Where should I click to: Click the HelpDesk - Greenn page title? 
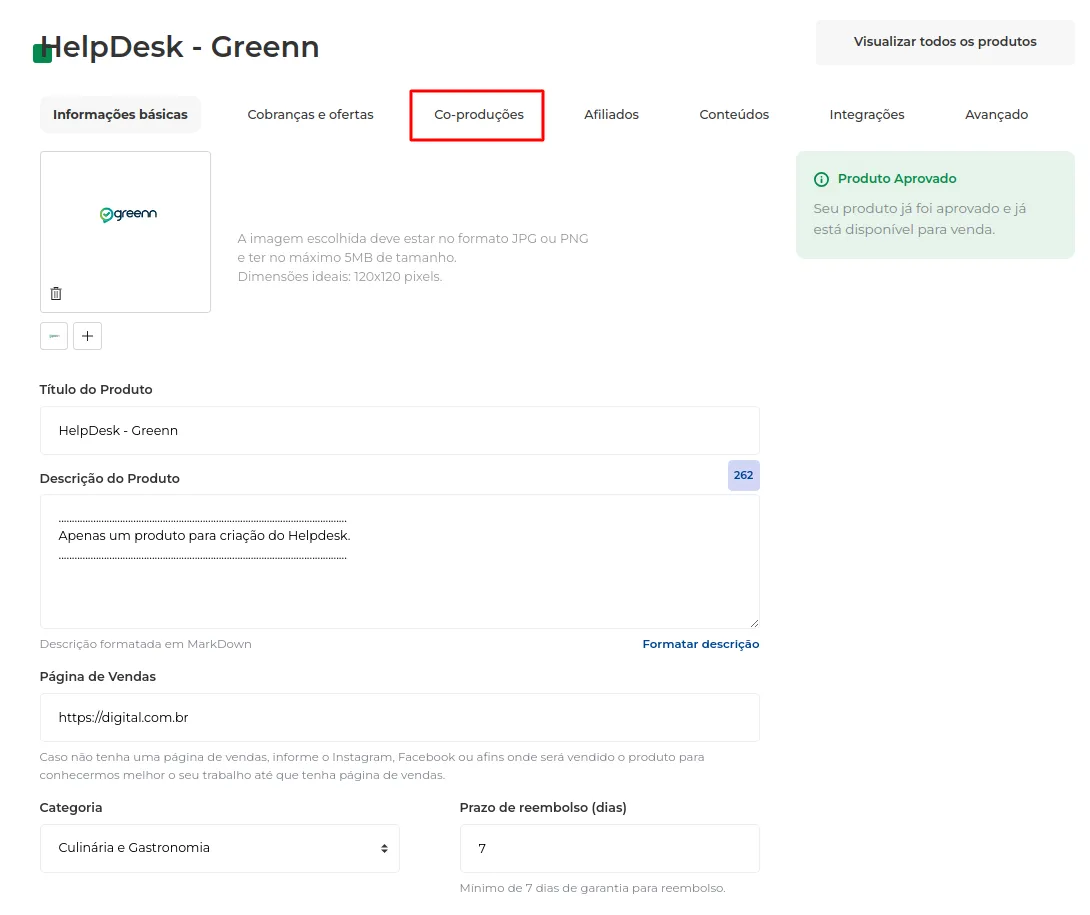coord(181,47)
